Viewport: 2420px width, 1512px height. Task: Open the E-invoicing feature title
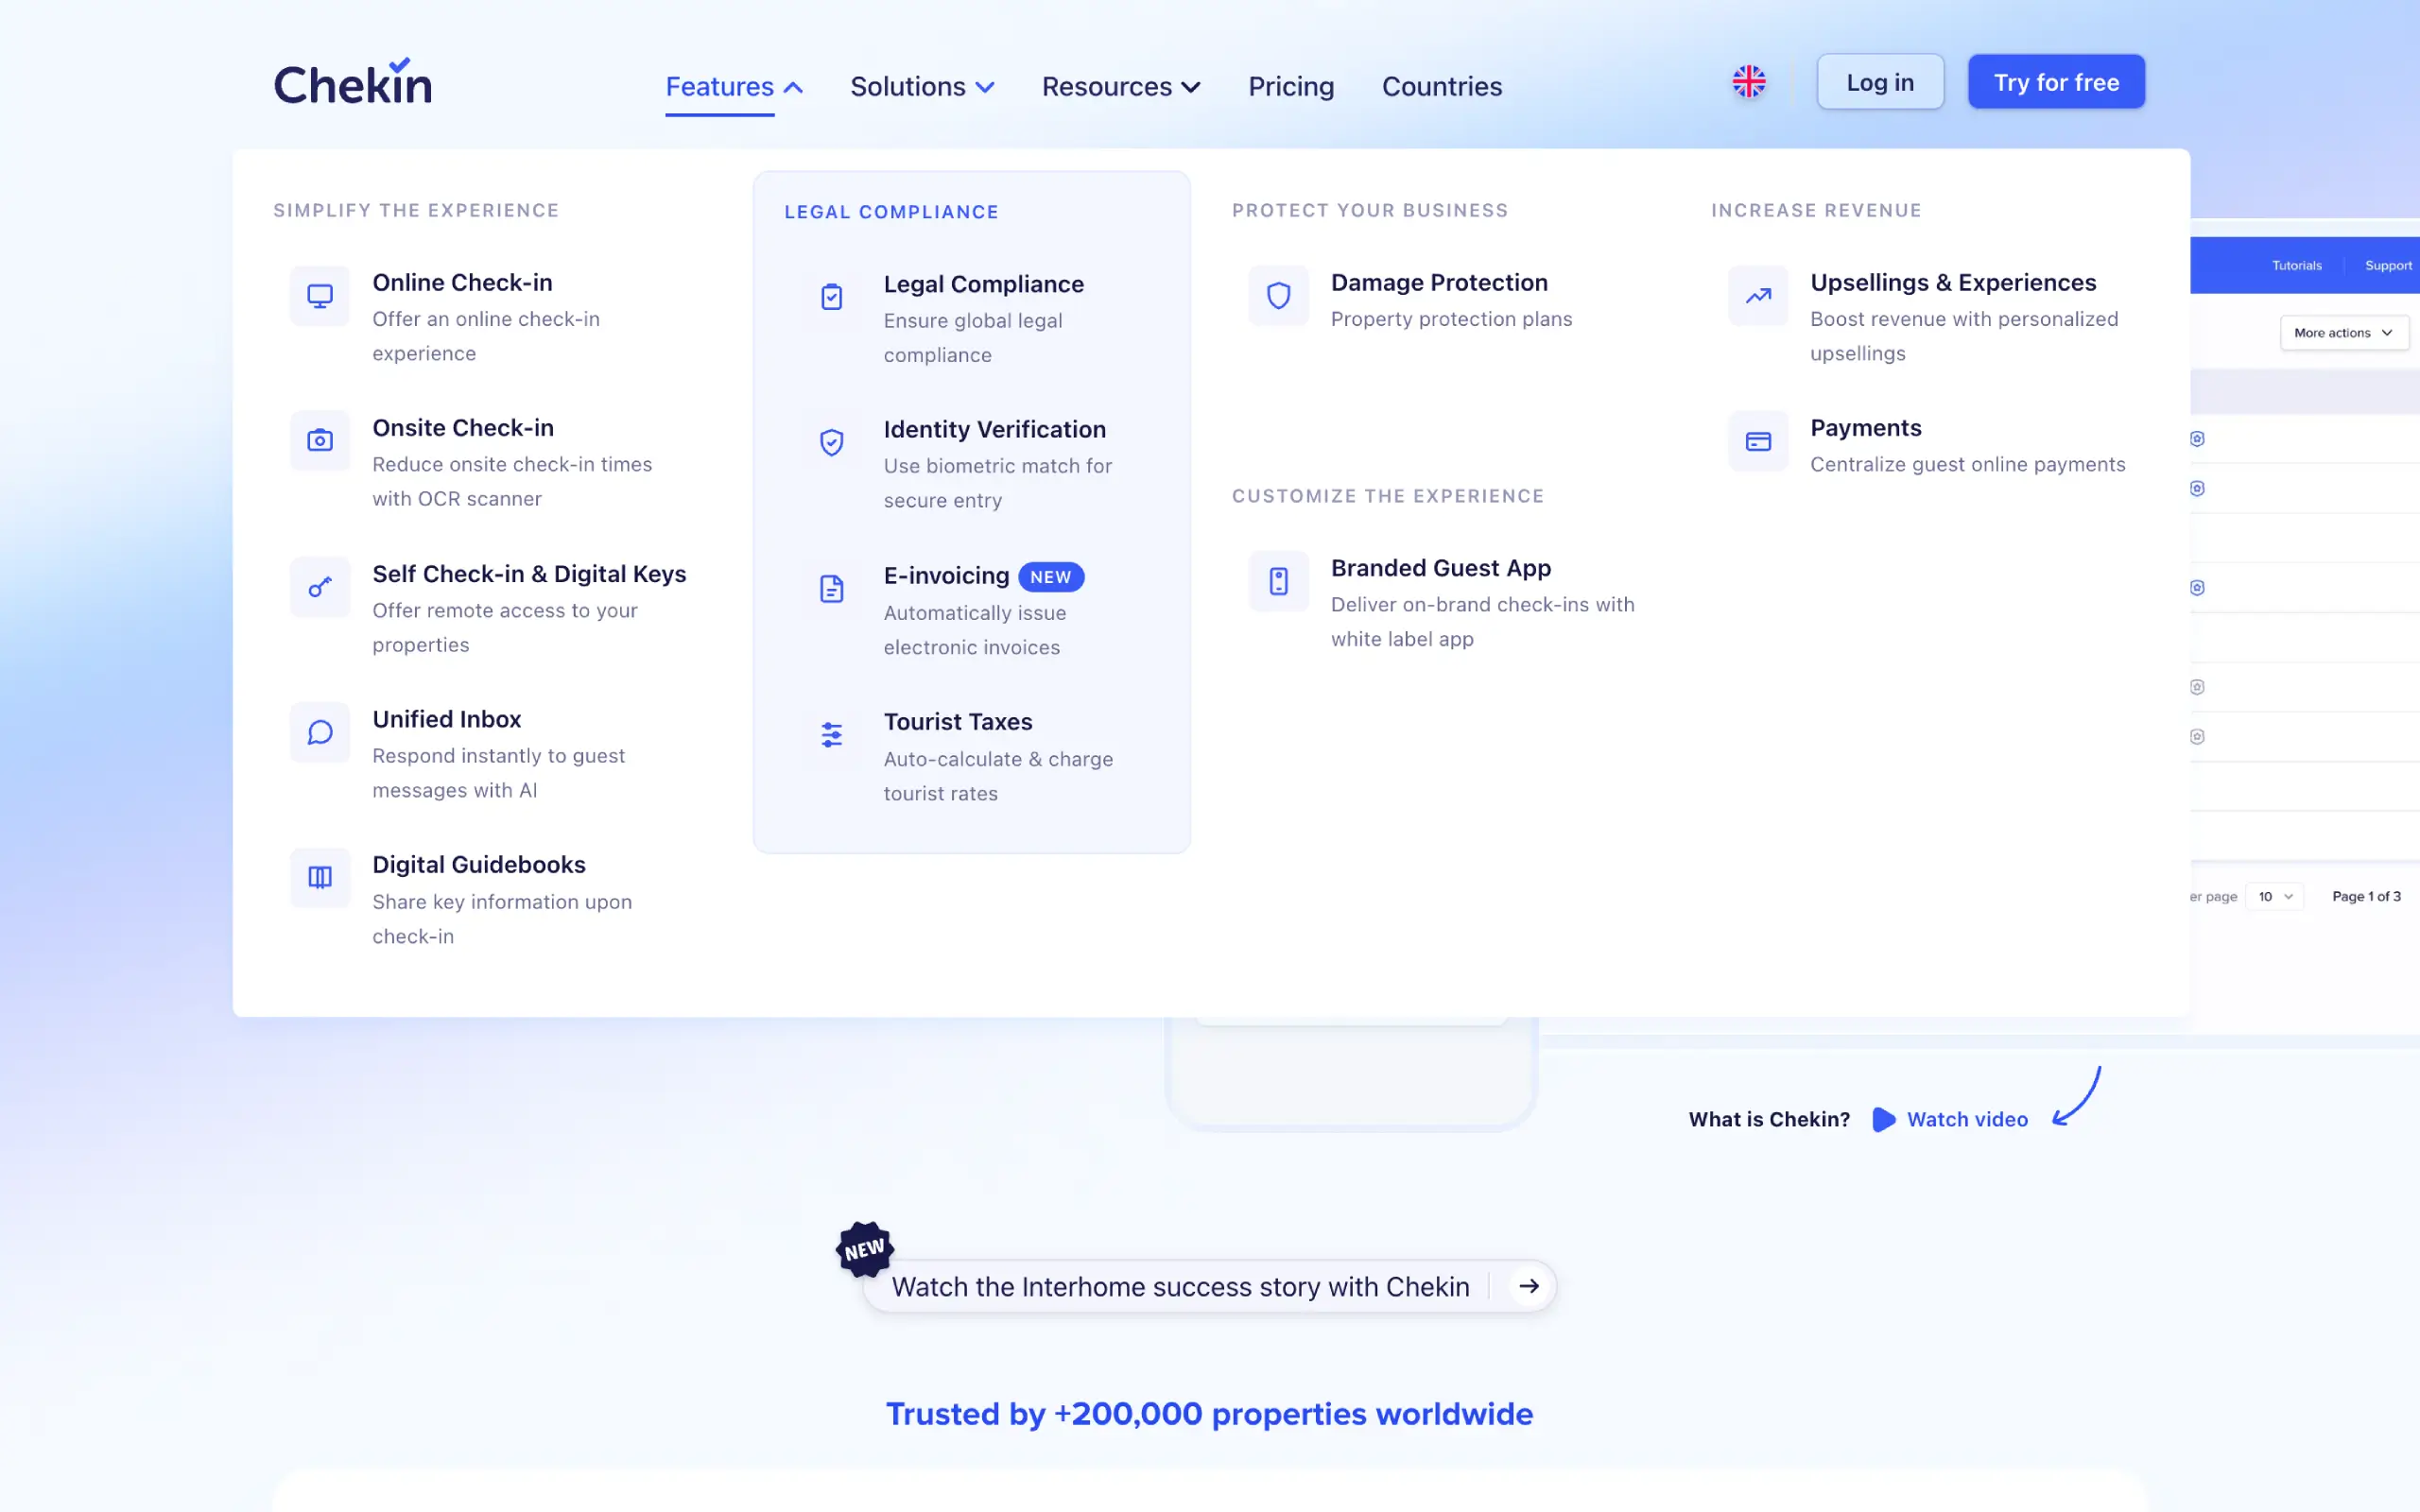coord(946,576)
